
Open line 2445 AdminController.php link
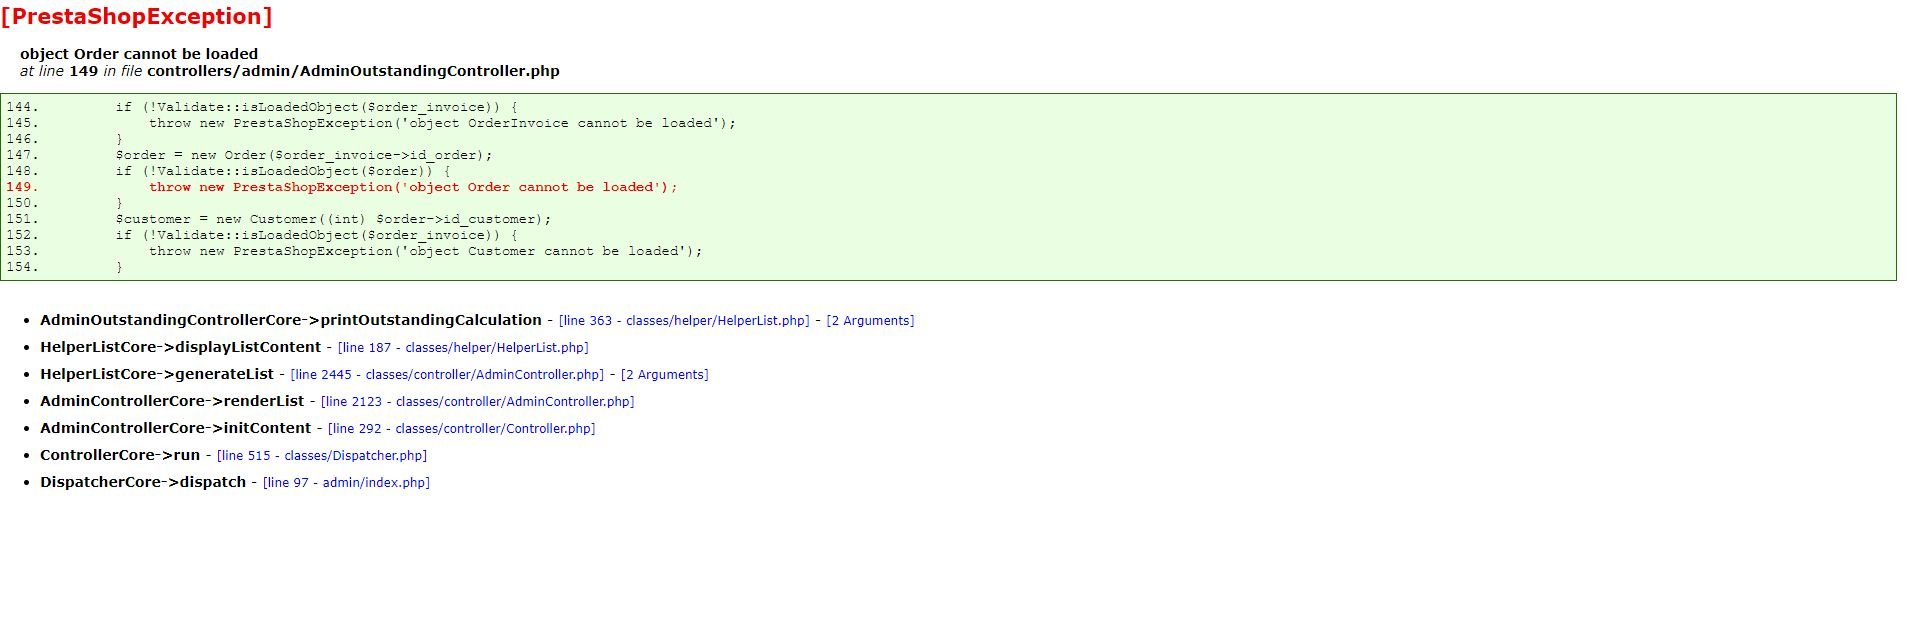(447, 375)
